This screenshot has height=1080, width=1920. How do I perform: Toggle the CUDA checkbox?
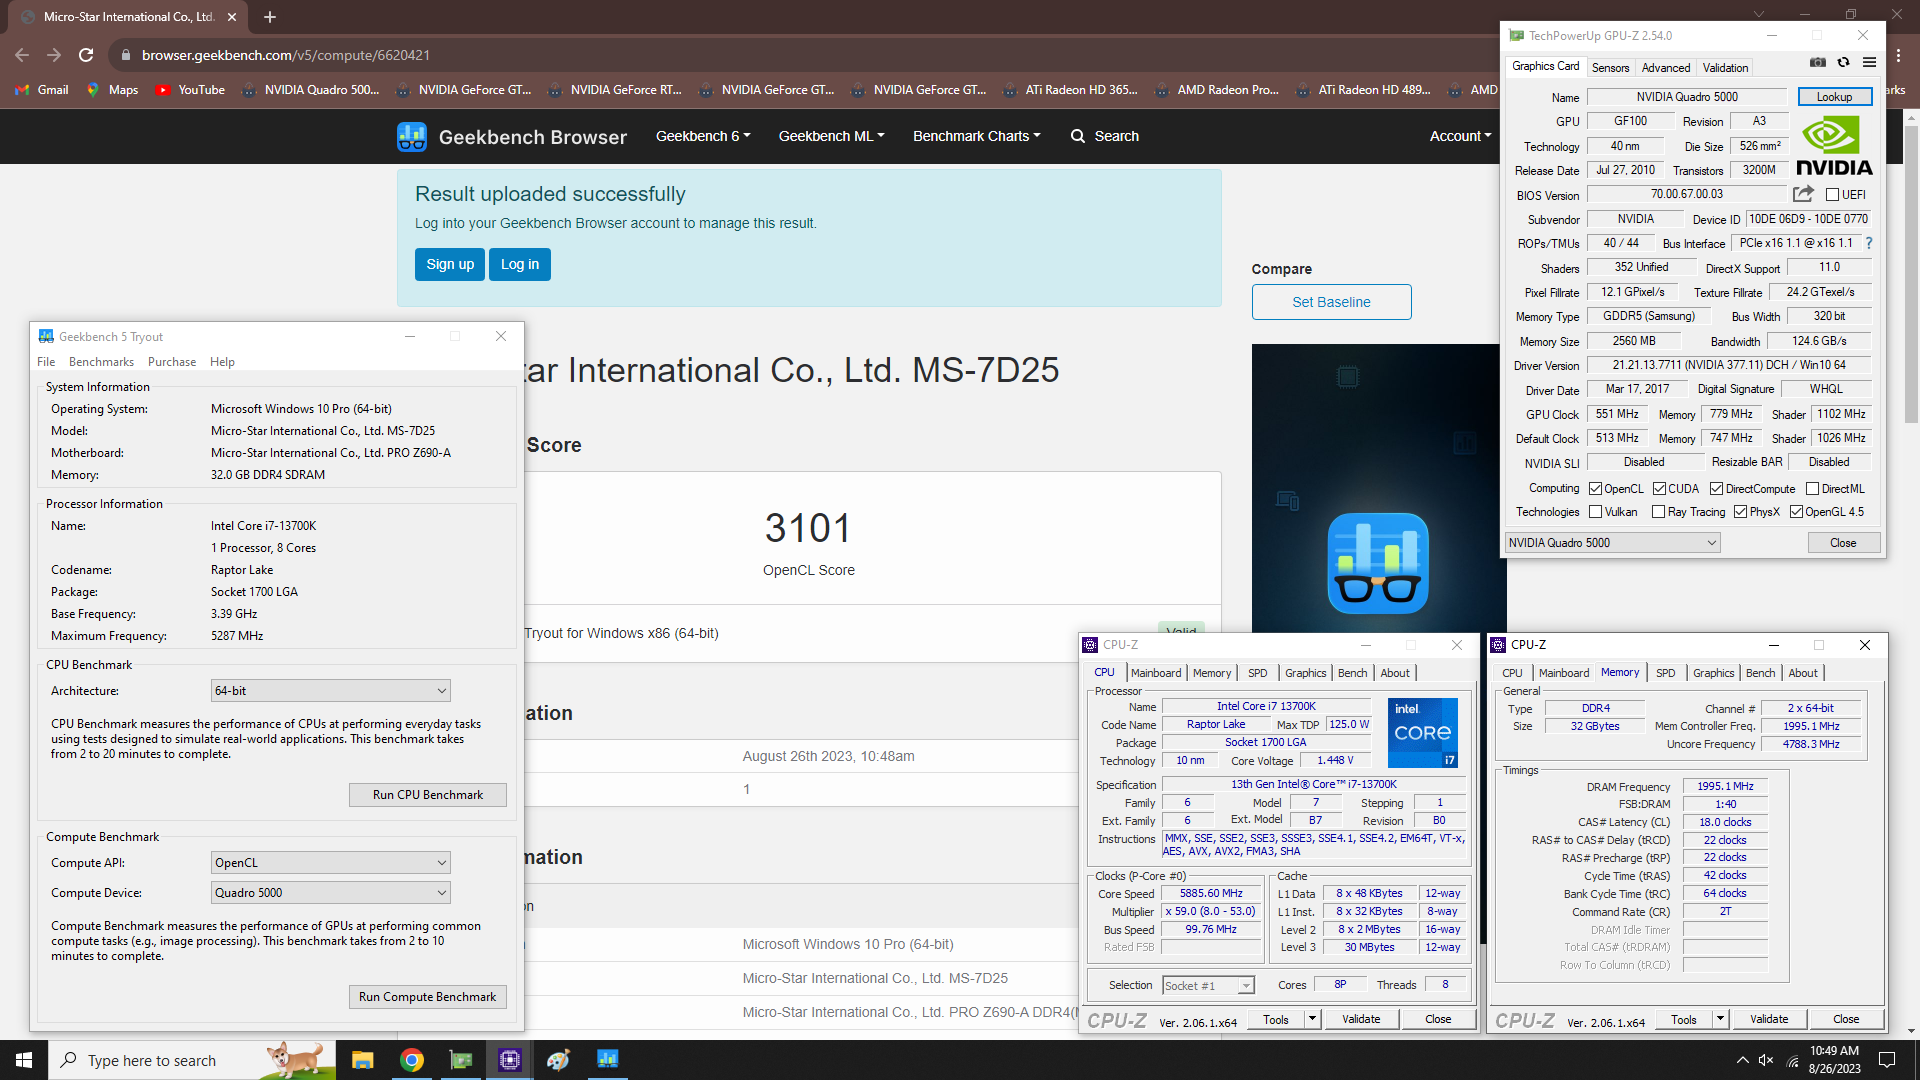[1659, 489]
